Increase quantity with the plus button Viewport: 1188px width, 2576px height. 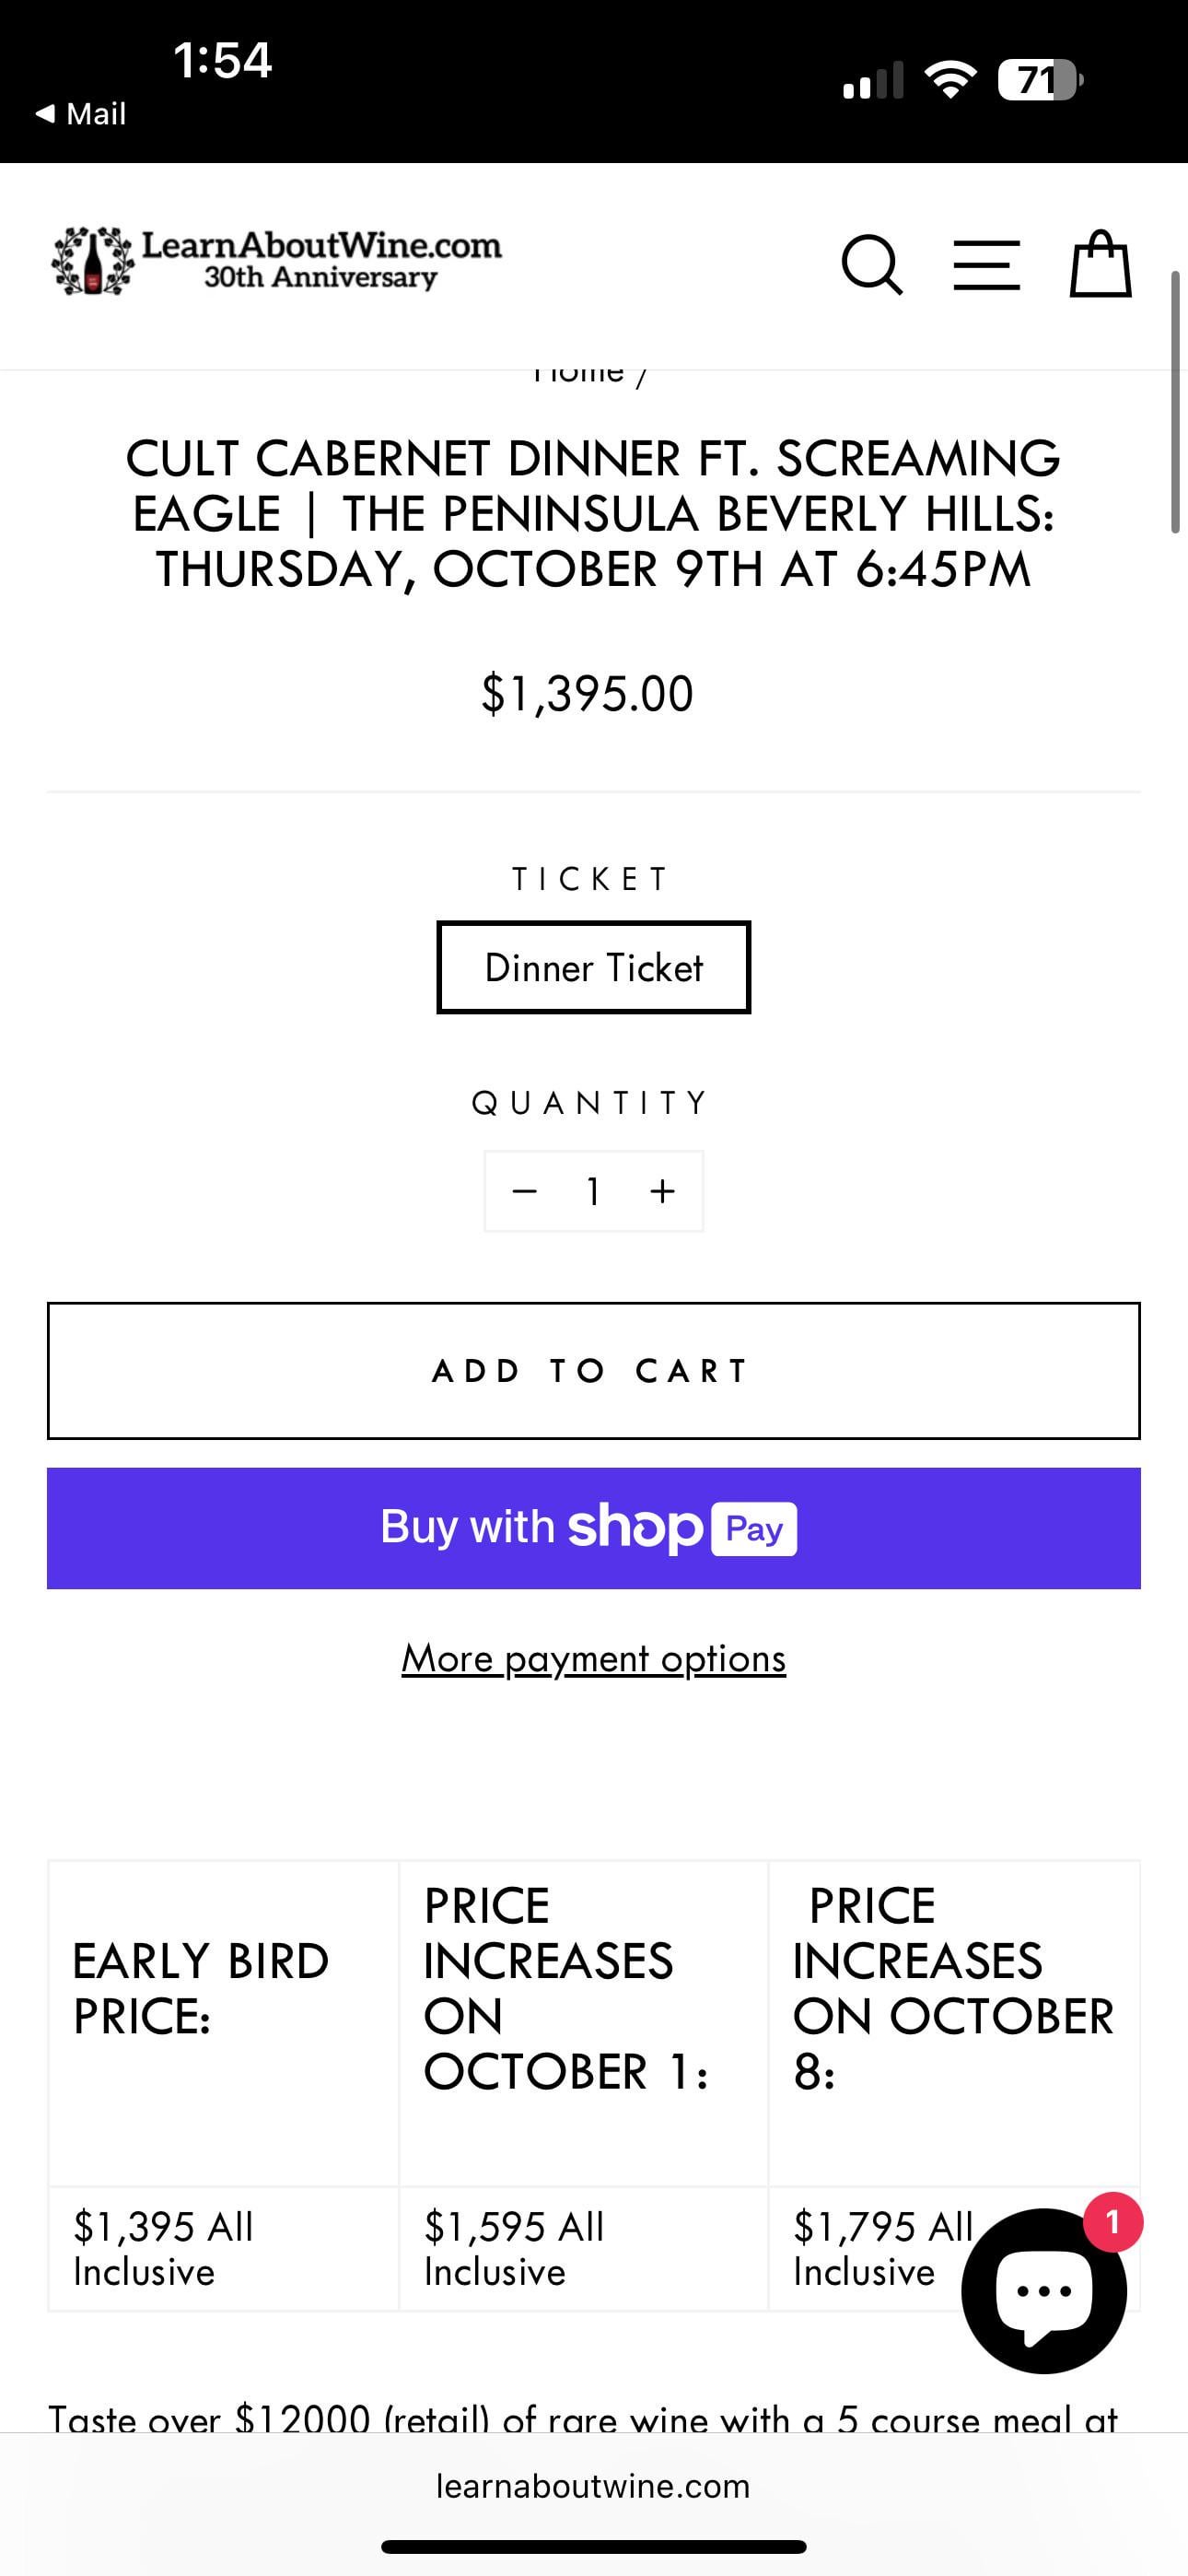[x=662, y=1191]
